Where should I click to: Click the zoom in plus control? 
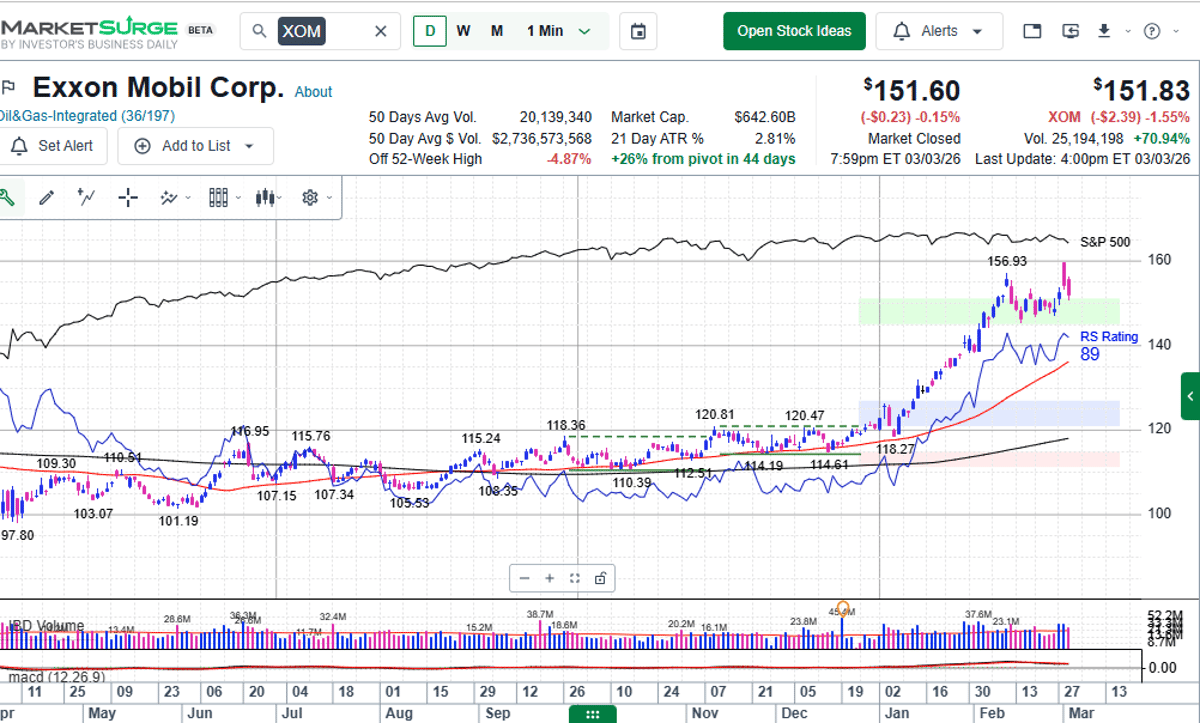coord(549,578)
